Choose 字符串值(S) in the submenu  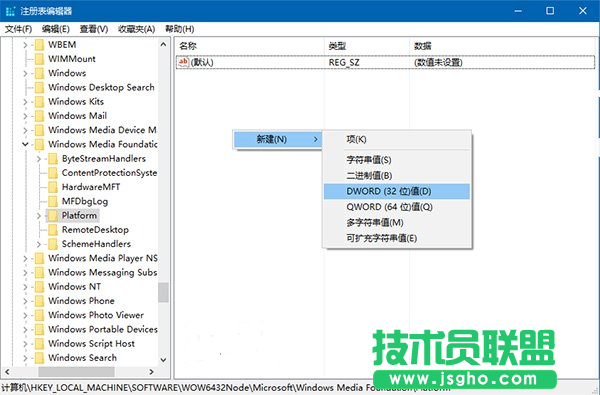point(397,160)
